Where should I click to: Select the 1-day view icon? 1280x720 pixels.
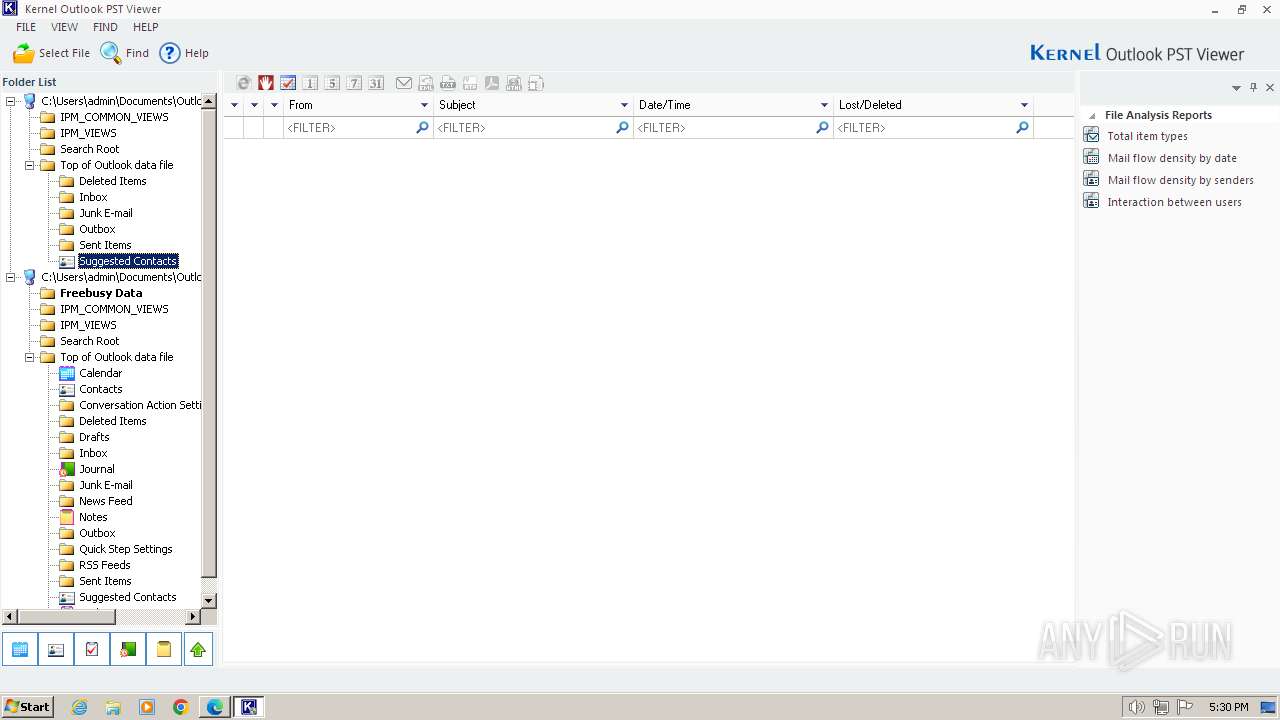[x=310, y=83]
